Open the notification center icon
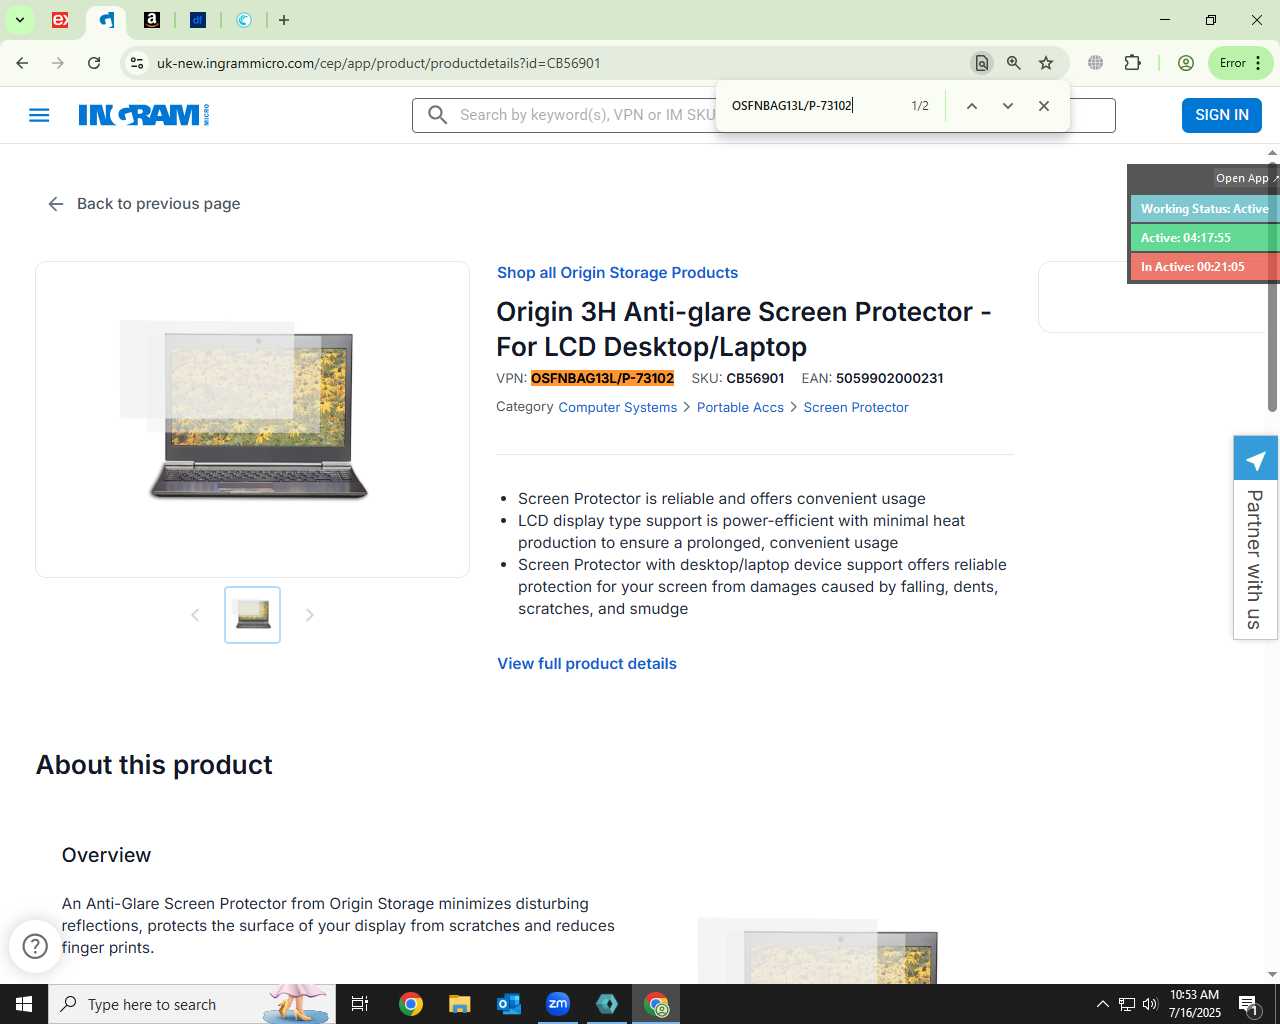This screenshot has height=1024, width=1280. [x=1249, y=1004]
